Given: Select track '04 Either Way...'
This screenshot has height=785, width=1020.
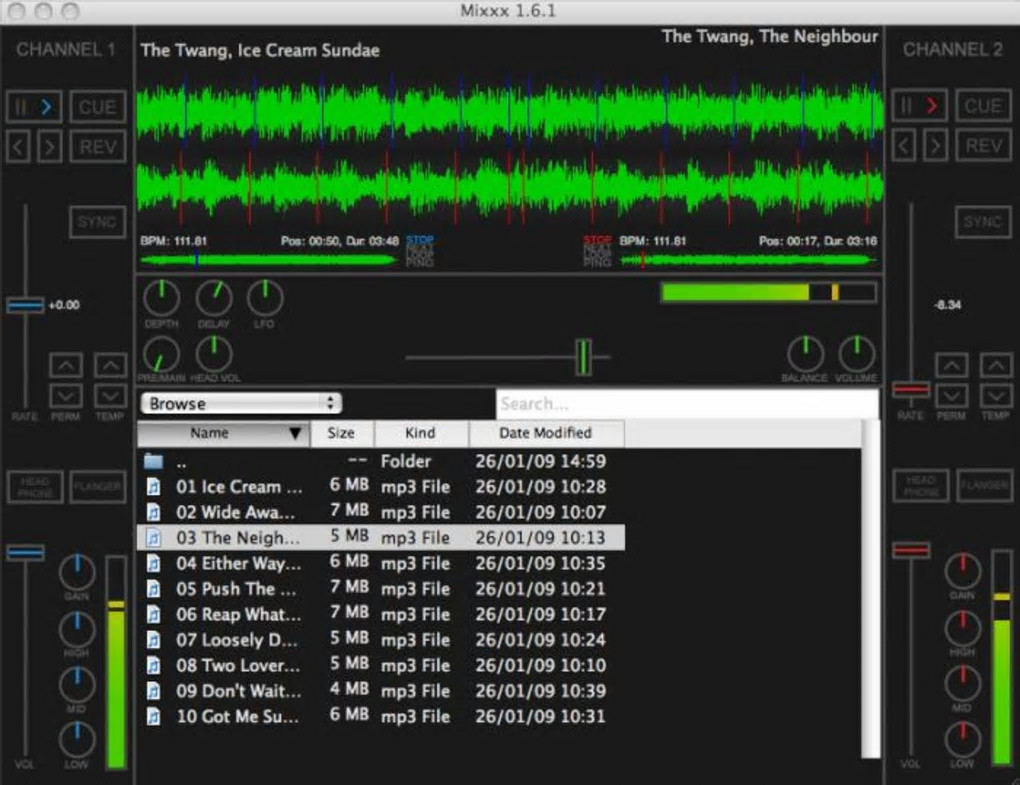Looking at the screenshot, I should pos(381,563).
